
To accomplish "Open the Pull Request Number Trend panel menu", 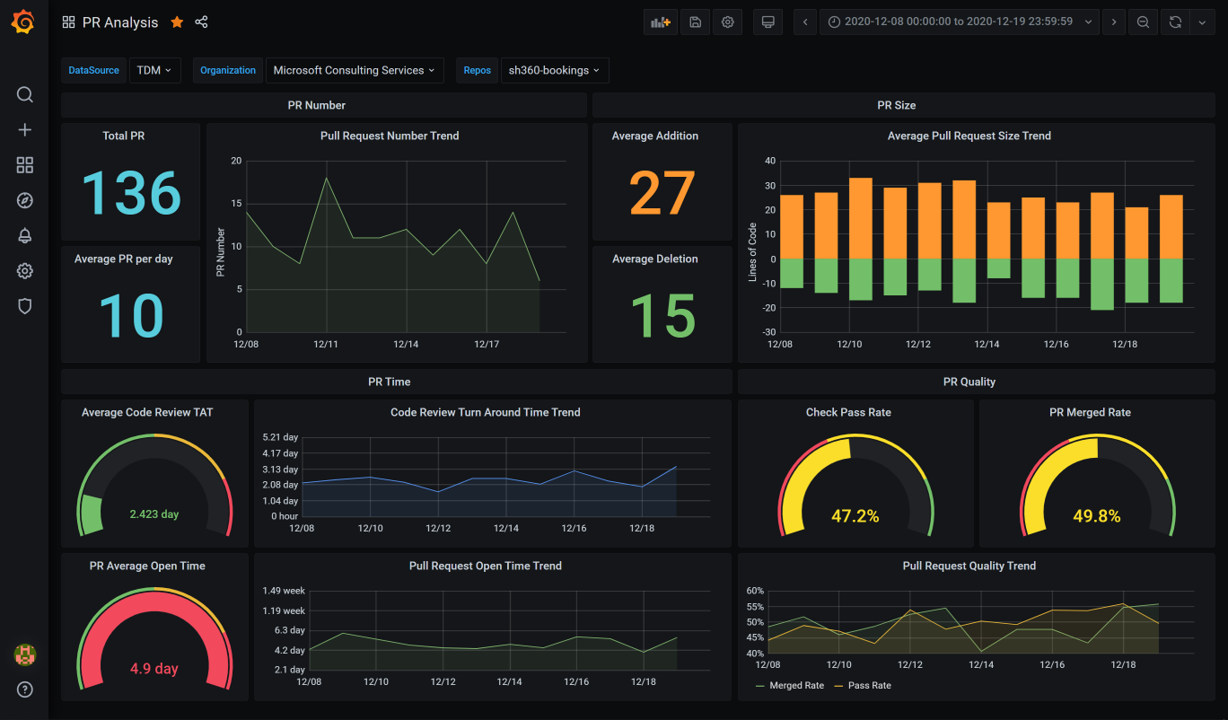I will (x=389, y=136).
